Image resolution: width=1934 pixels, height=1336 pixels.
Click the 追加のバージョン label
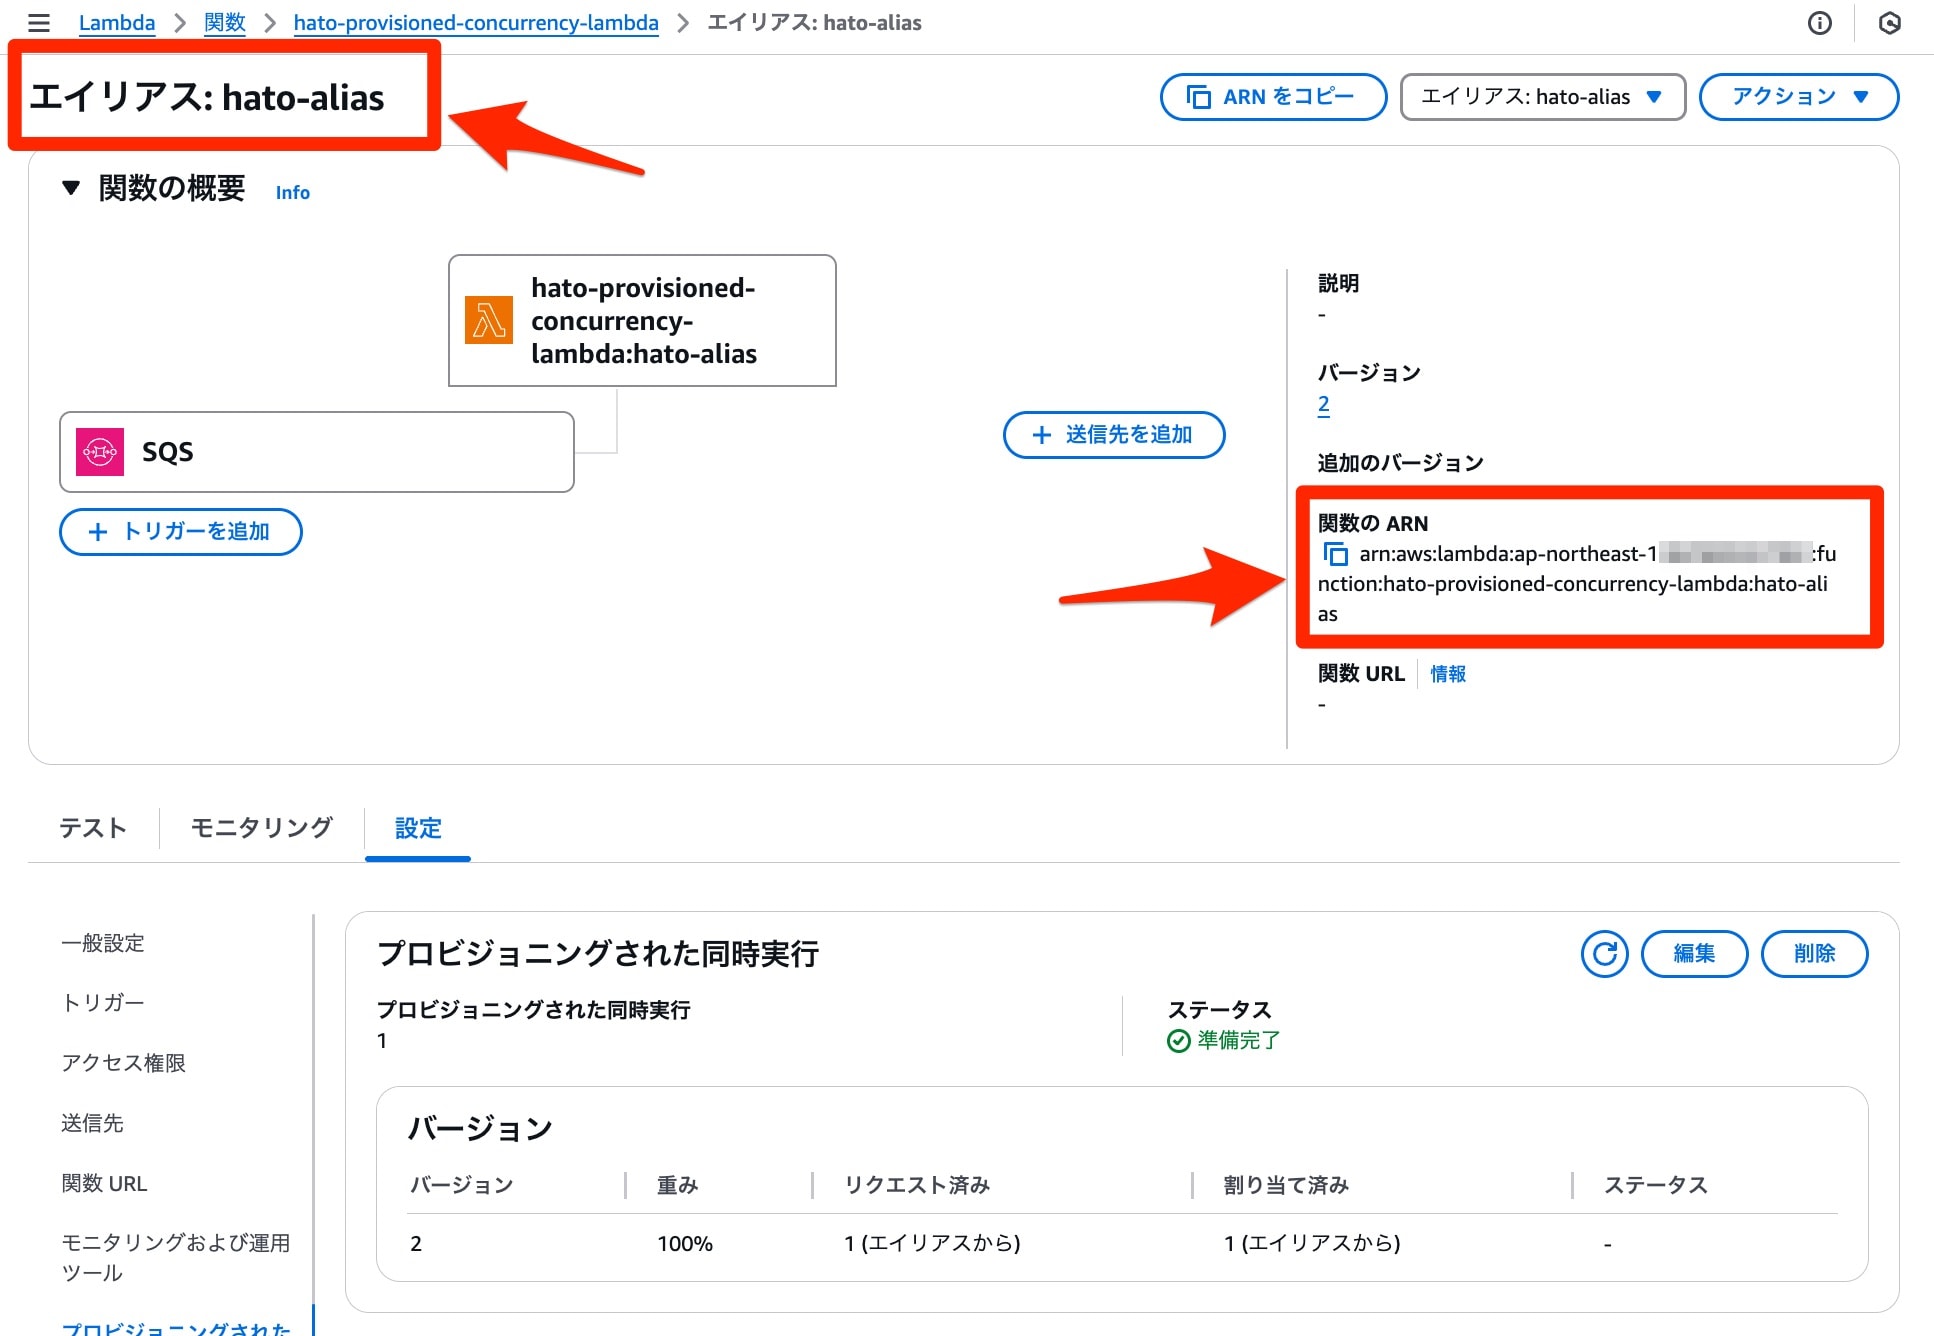[1400, 463]
